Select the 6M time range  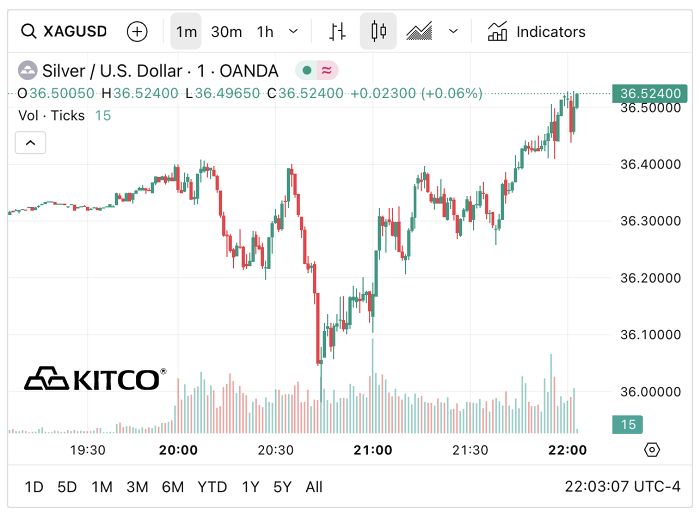tap(173, 487)
